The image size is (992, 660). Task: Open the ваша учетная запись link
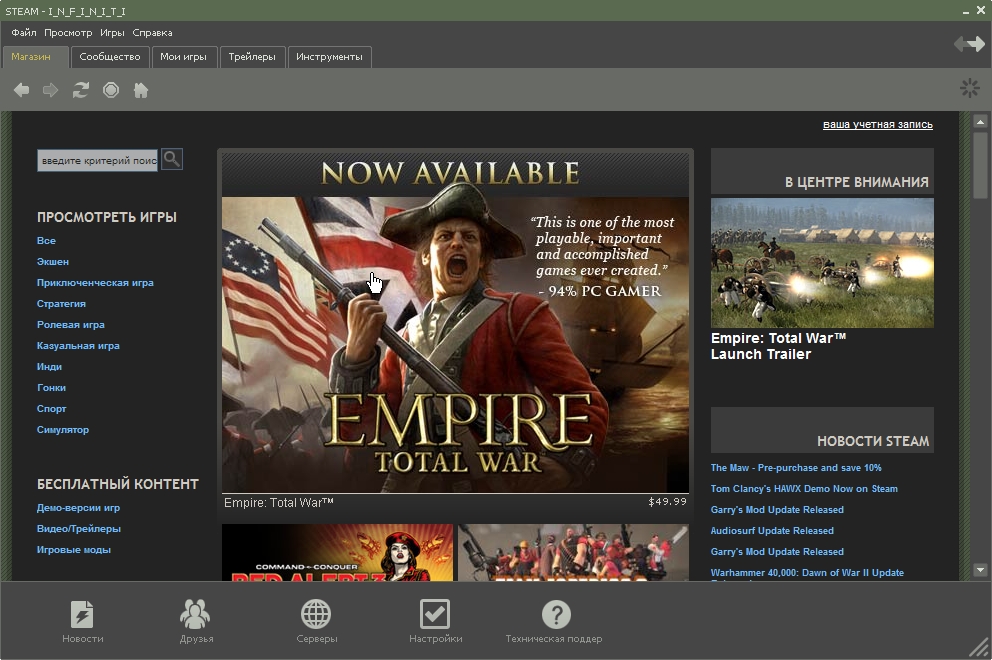coord(877,125)
